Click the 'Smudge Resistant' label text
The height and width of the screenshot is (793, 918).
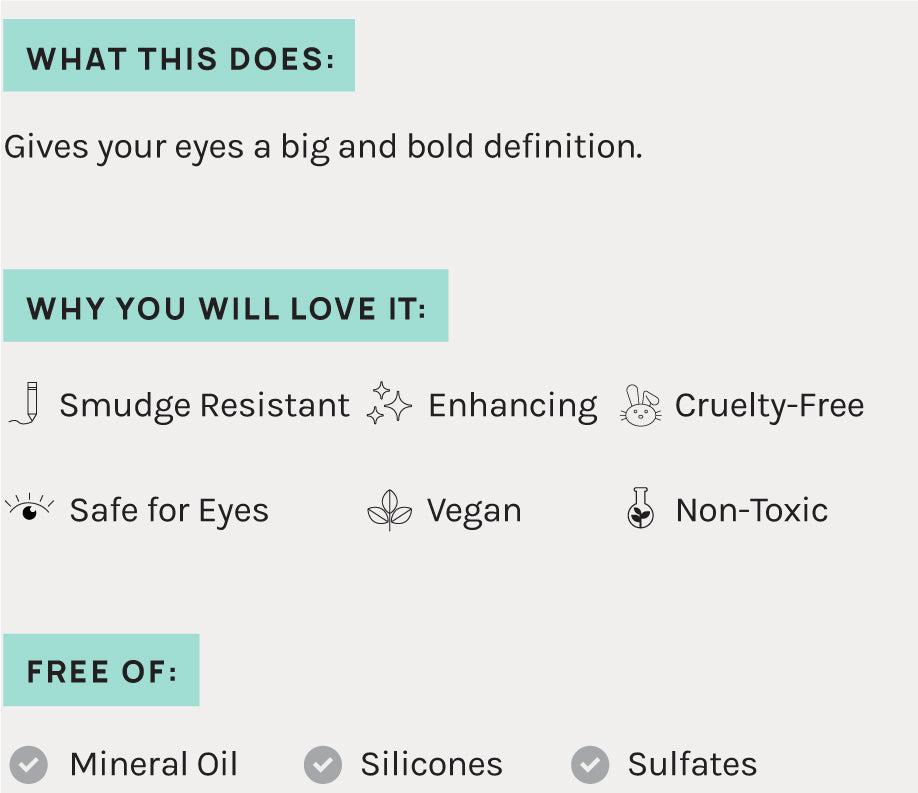(204, 405)
